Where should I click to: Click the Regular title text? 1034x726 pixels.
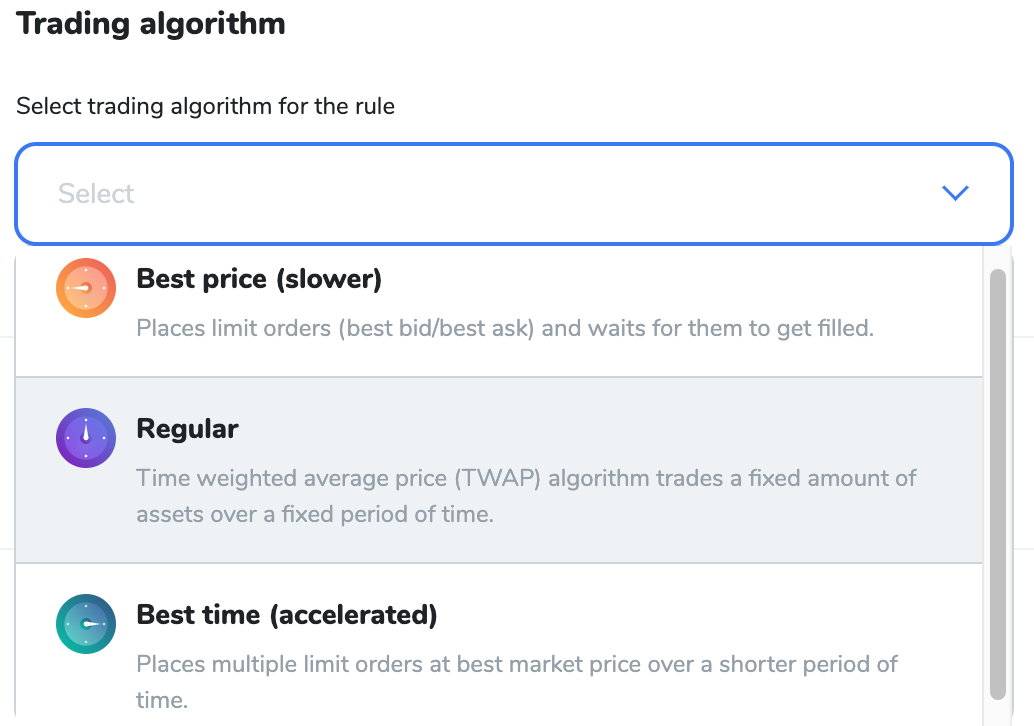click(x=187, y=429)
